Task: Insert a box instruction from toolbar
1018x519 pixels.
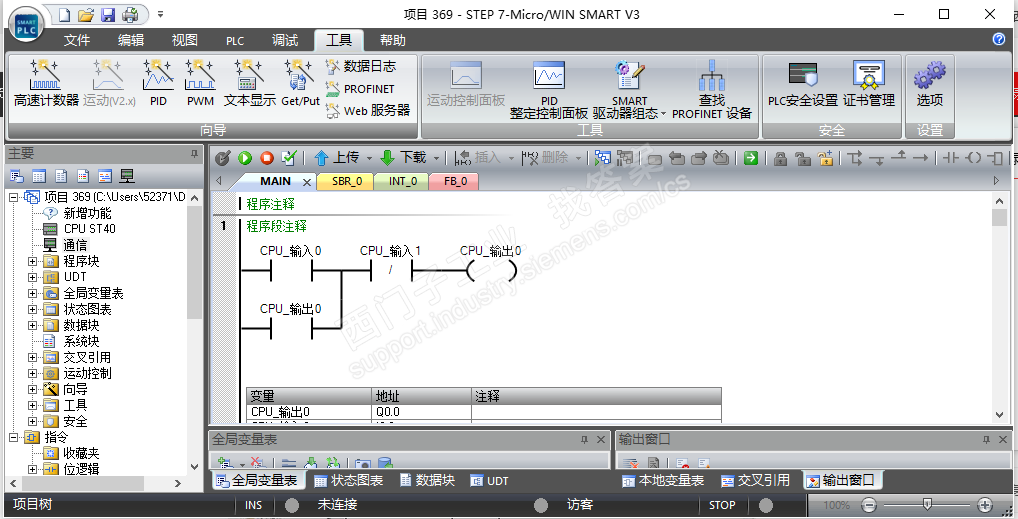Action: 995,158
